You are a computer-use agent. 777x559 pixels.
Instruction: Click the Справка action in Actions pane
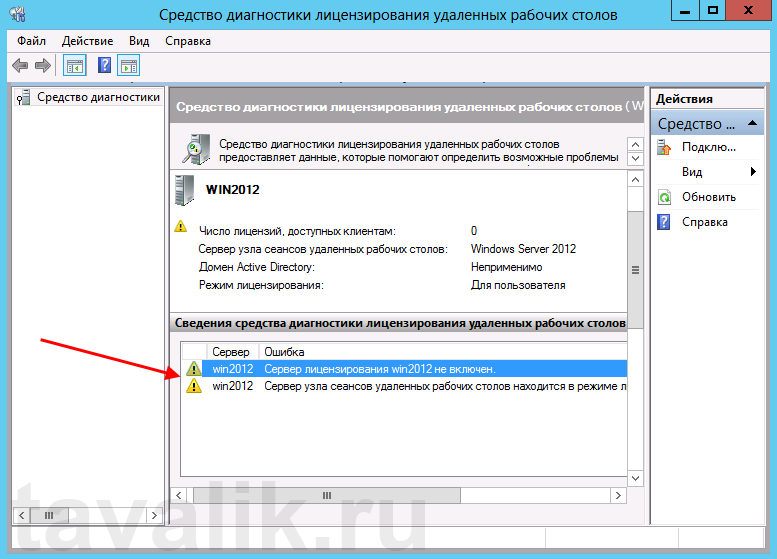click(x=704, y=222)
